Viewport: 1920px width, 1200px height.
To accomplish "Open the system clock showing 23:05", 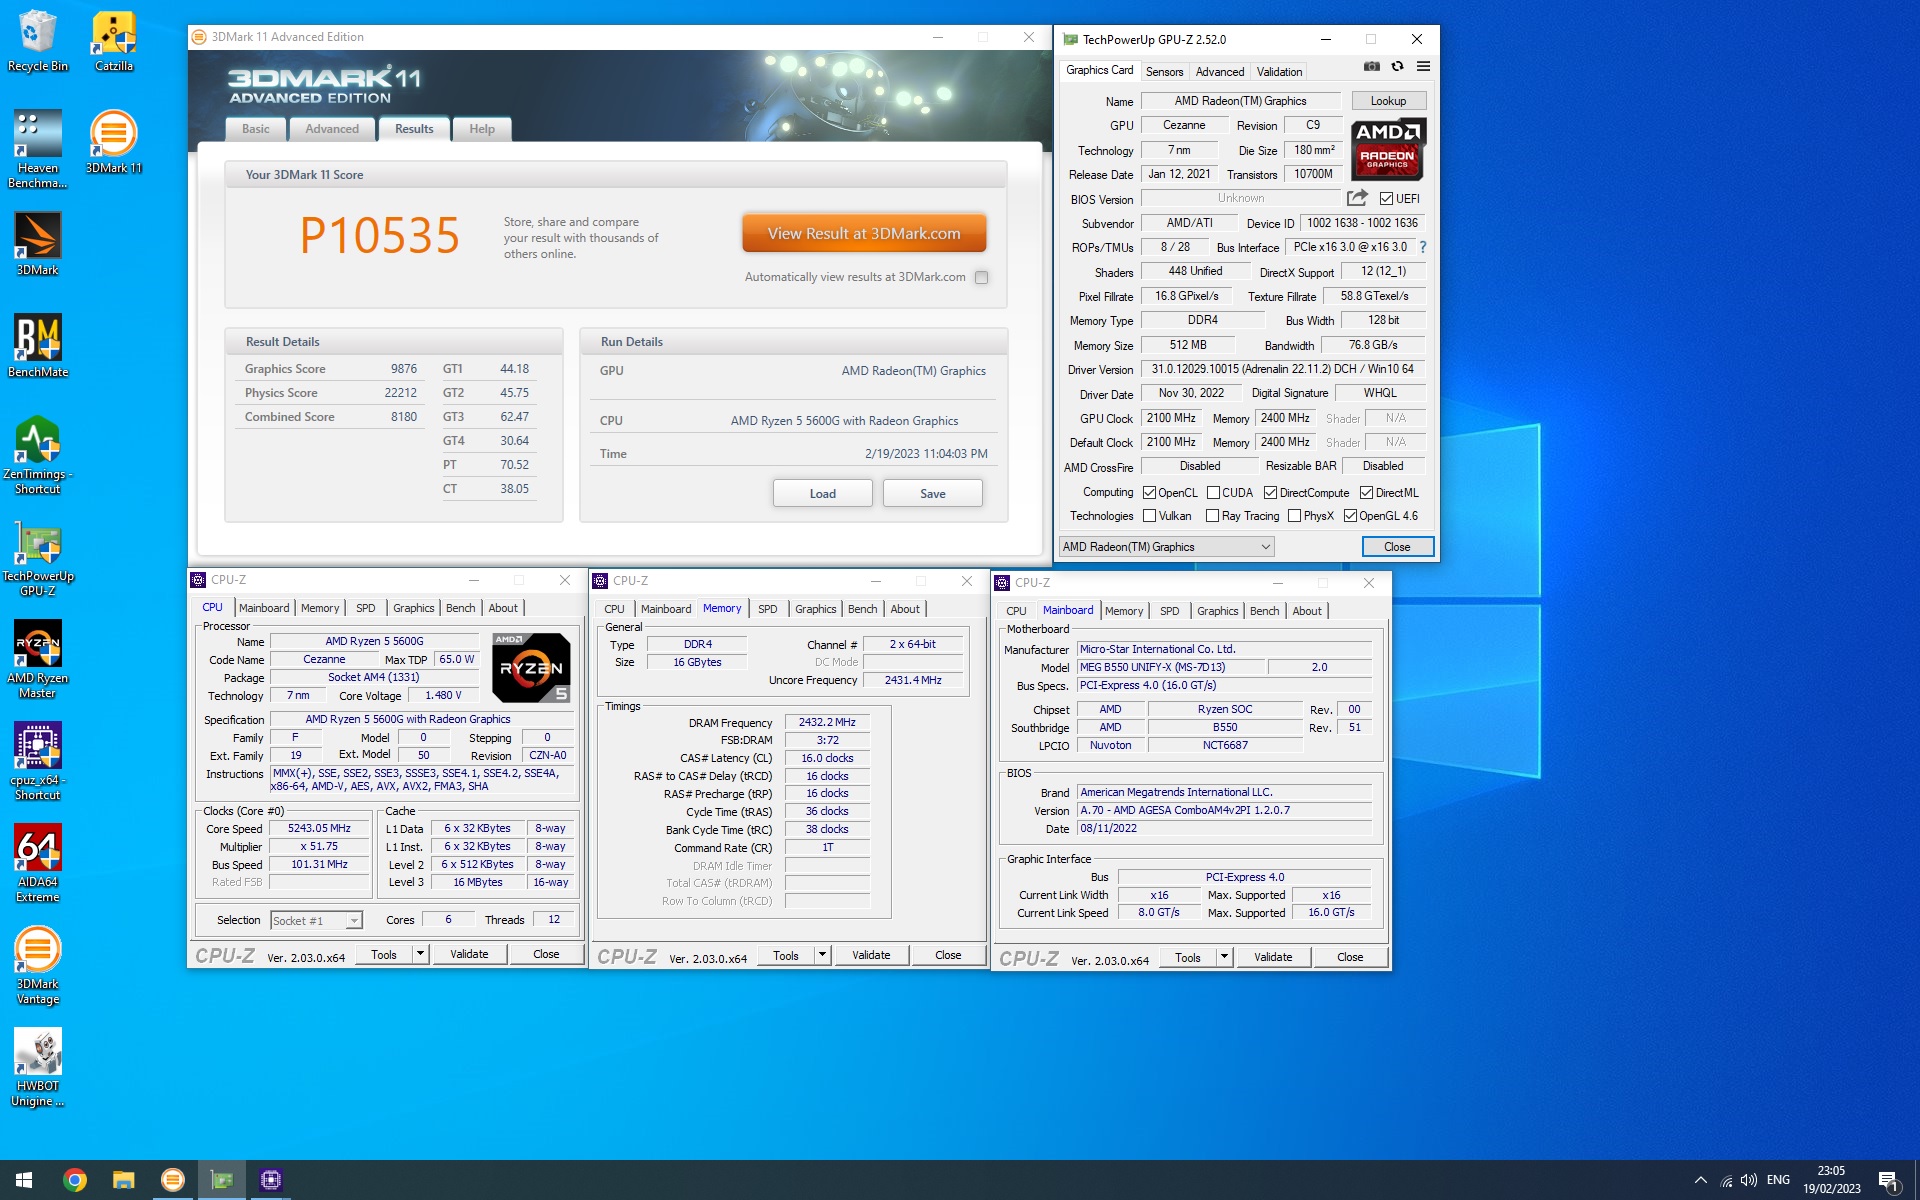I will 1831,1180.
